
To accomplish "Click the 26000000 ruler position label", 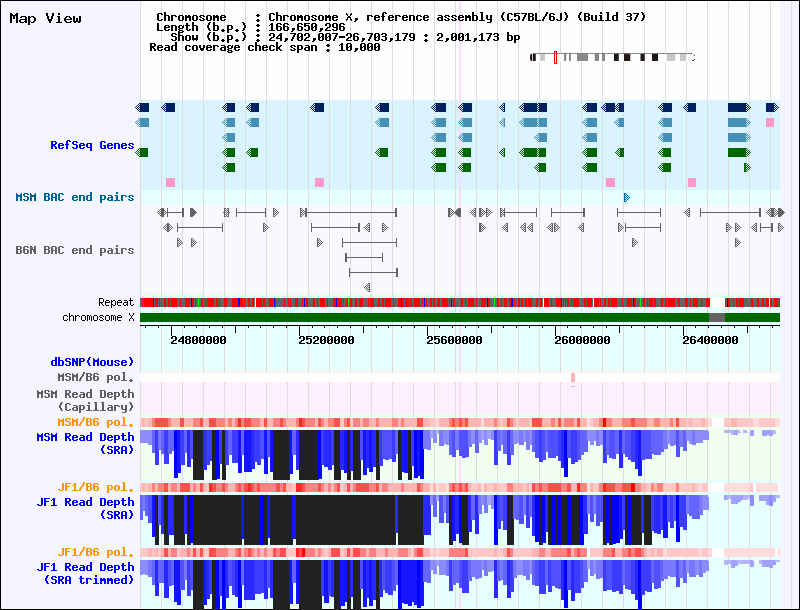I will pos(582,340).
